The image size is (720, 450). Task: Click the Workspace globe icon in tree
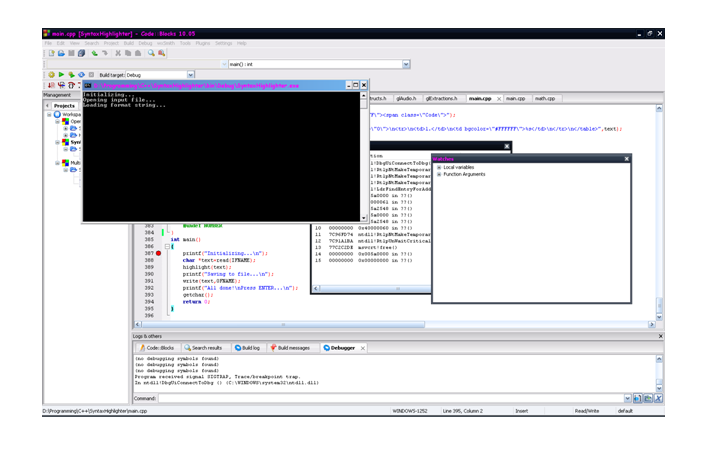point(57,114)
